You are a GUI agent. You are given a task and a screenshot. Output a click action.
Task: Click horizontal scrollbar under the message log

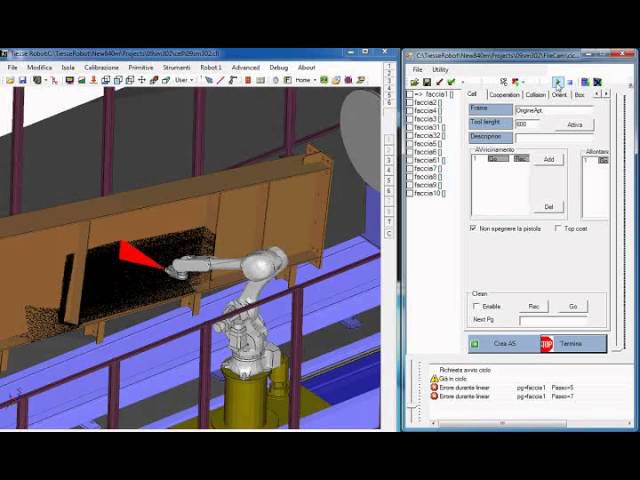pyautogui.click(x=532, y=424)
